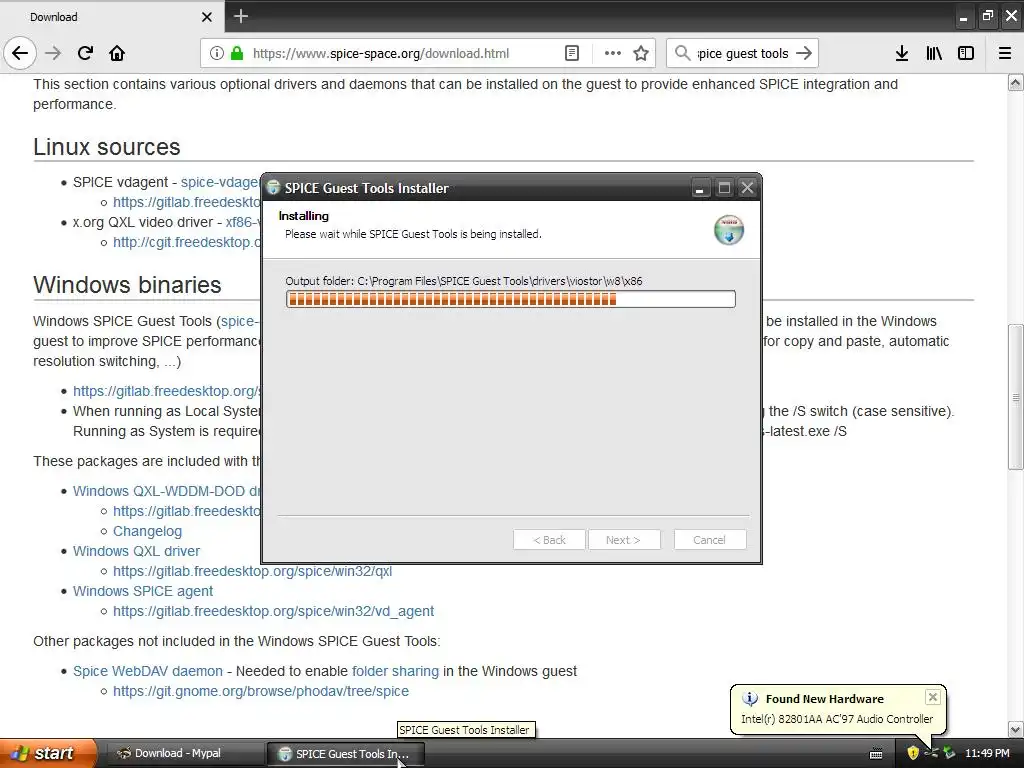Click the Windows binaries heading

127,285
